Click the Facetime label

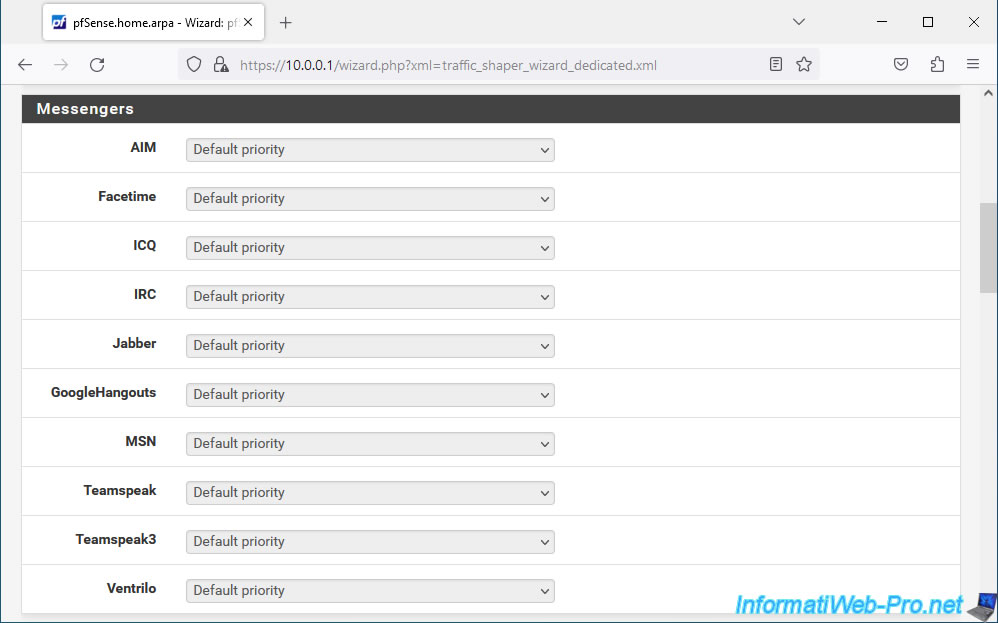[127, 197]
